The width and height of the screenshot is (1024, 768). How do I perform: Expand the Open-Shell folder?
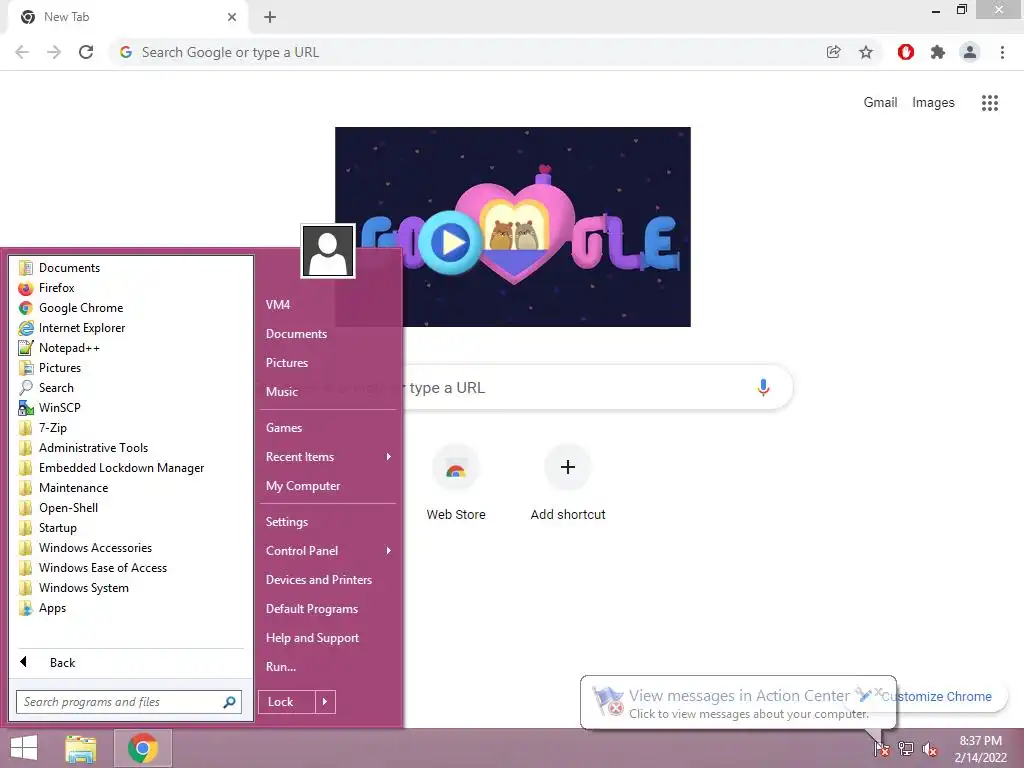[68, 508]
